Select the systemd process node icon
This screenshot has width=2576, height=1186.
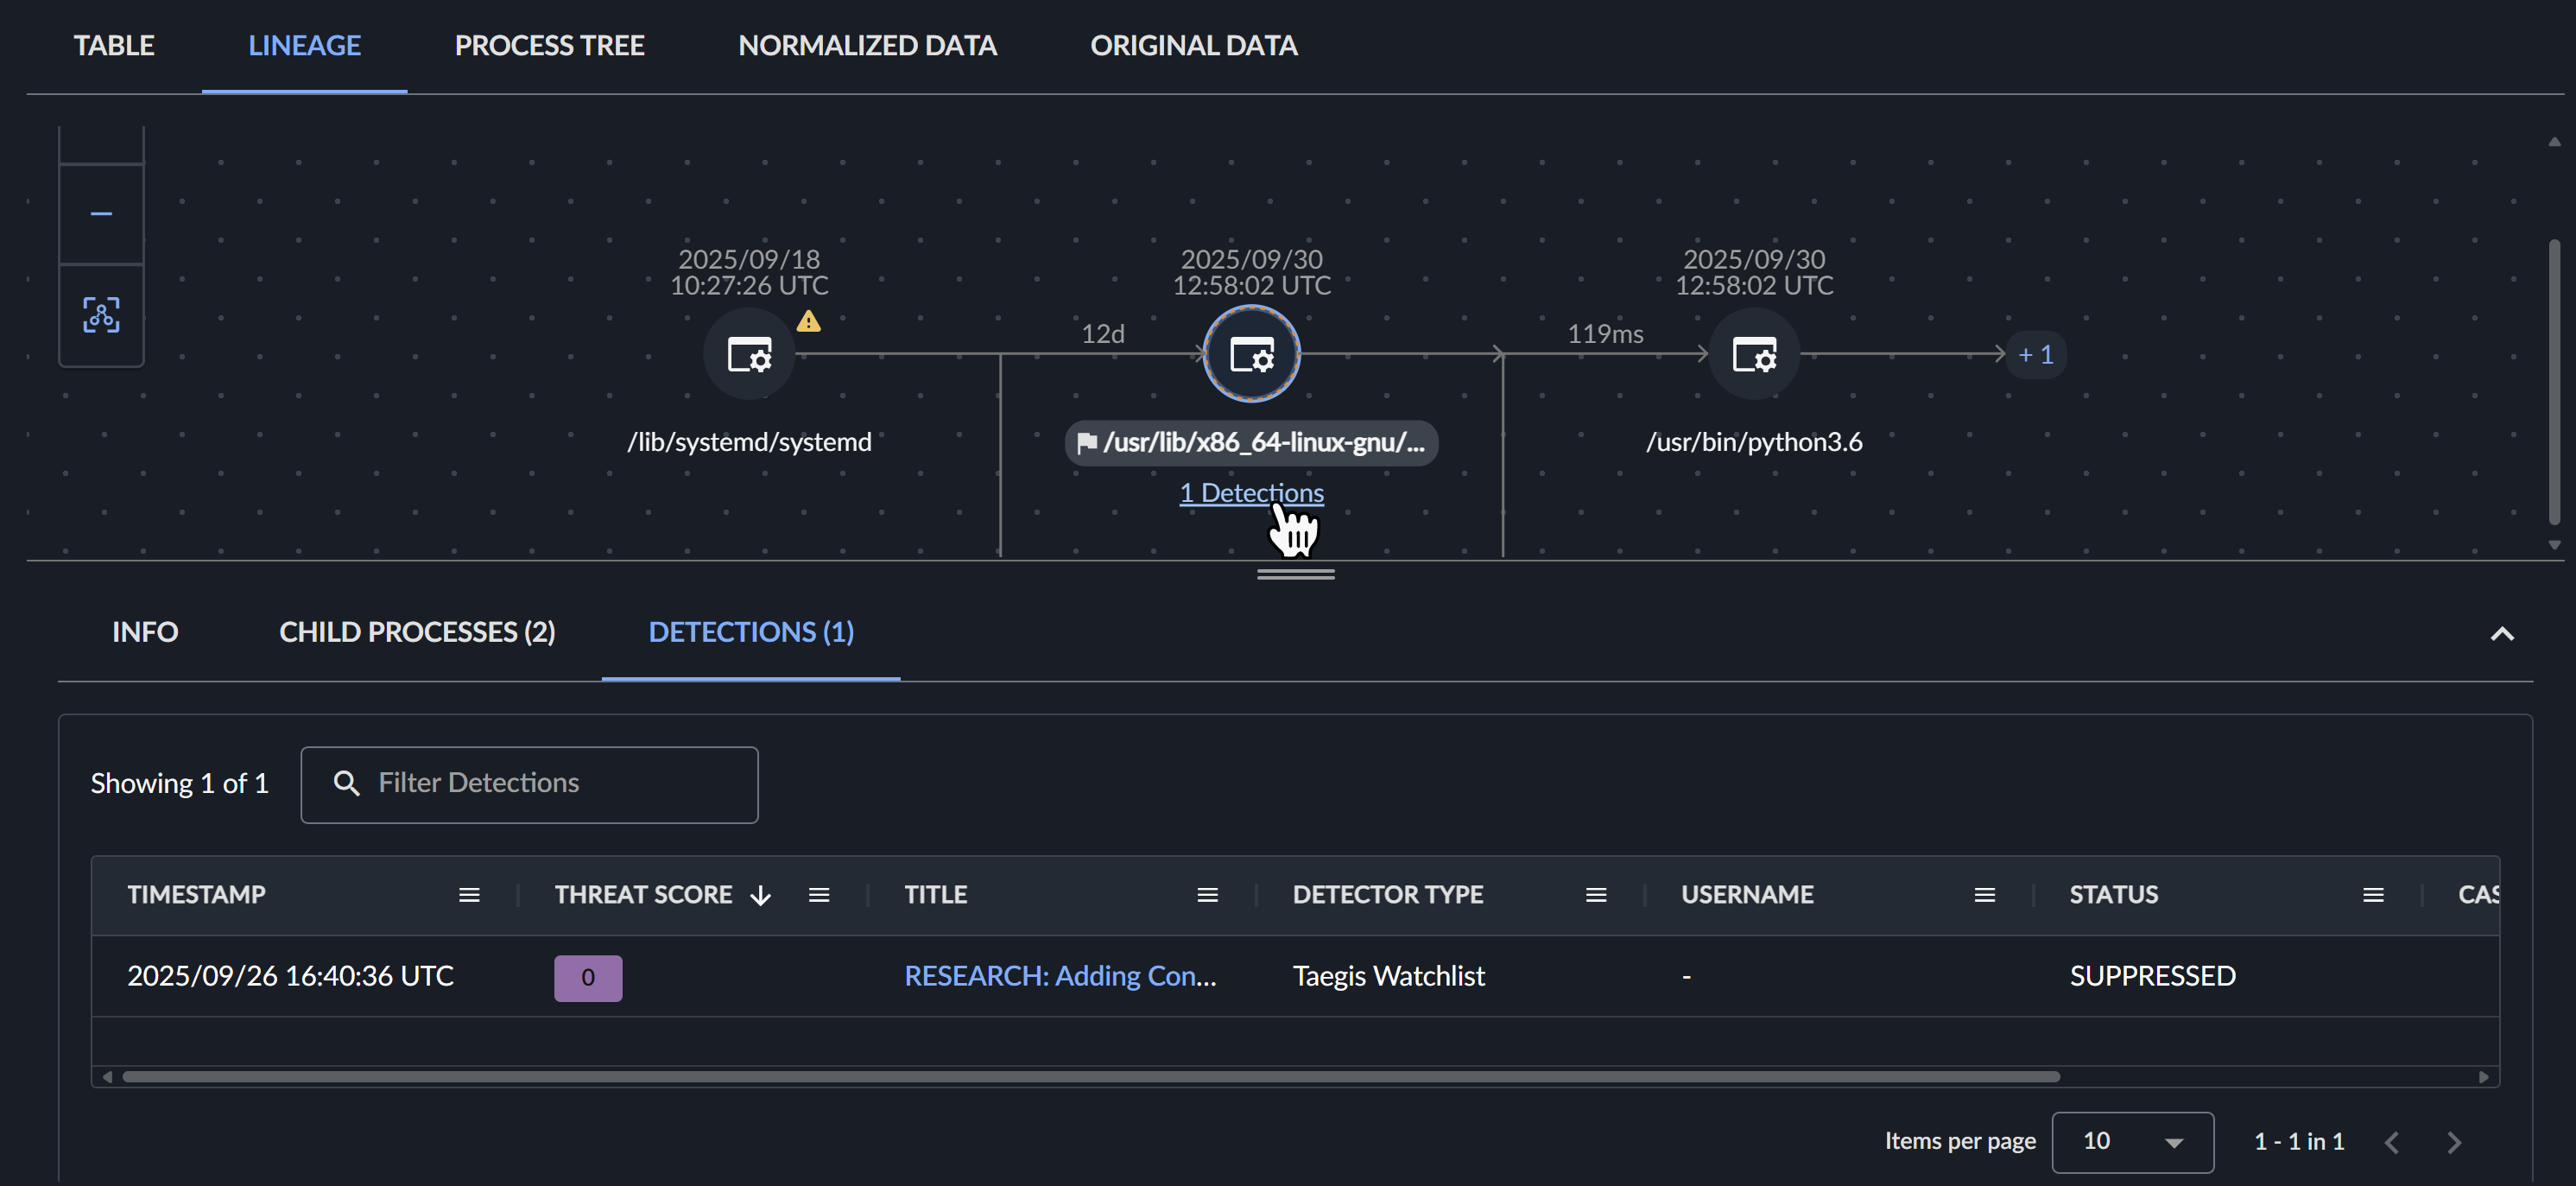pos(749,355)
